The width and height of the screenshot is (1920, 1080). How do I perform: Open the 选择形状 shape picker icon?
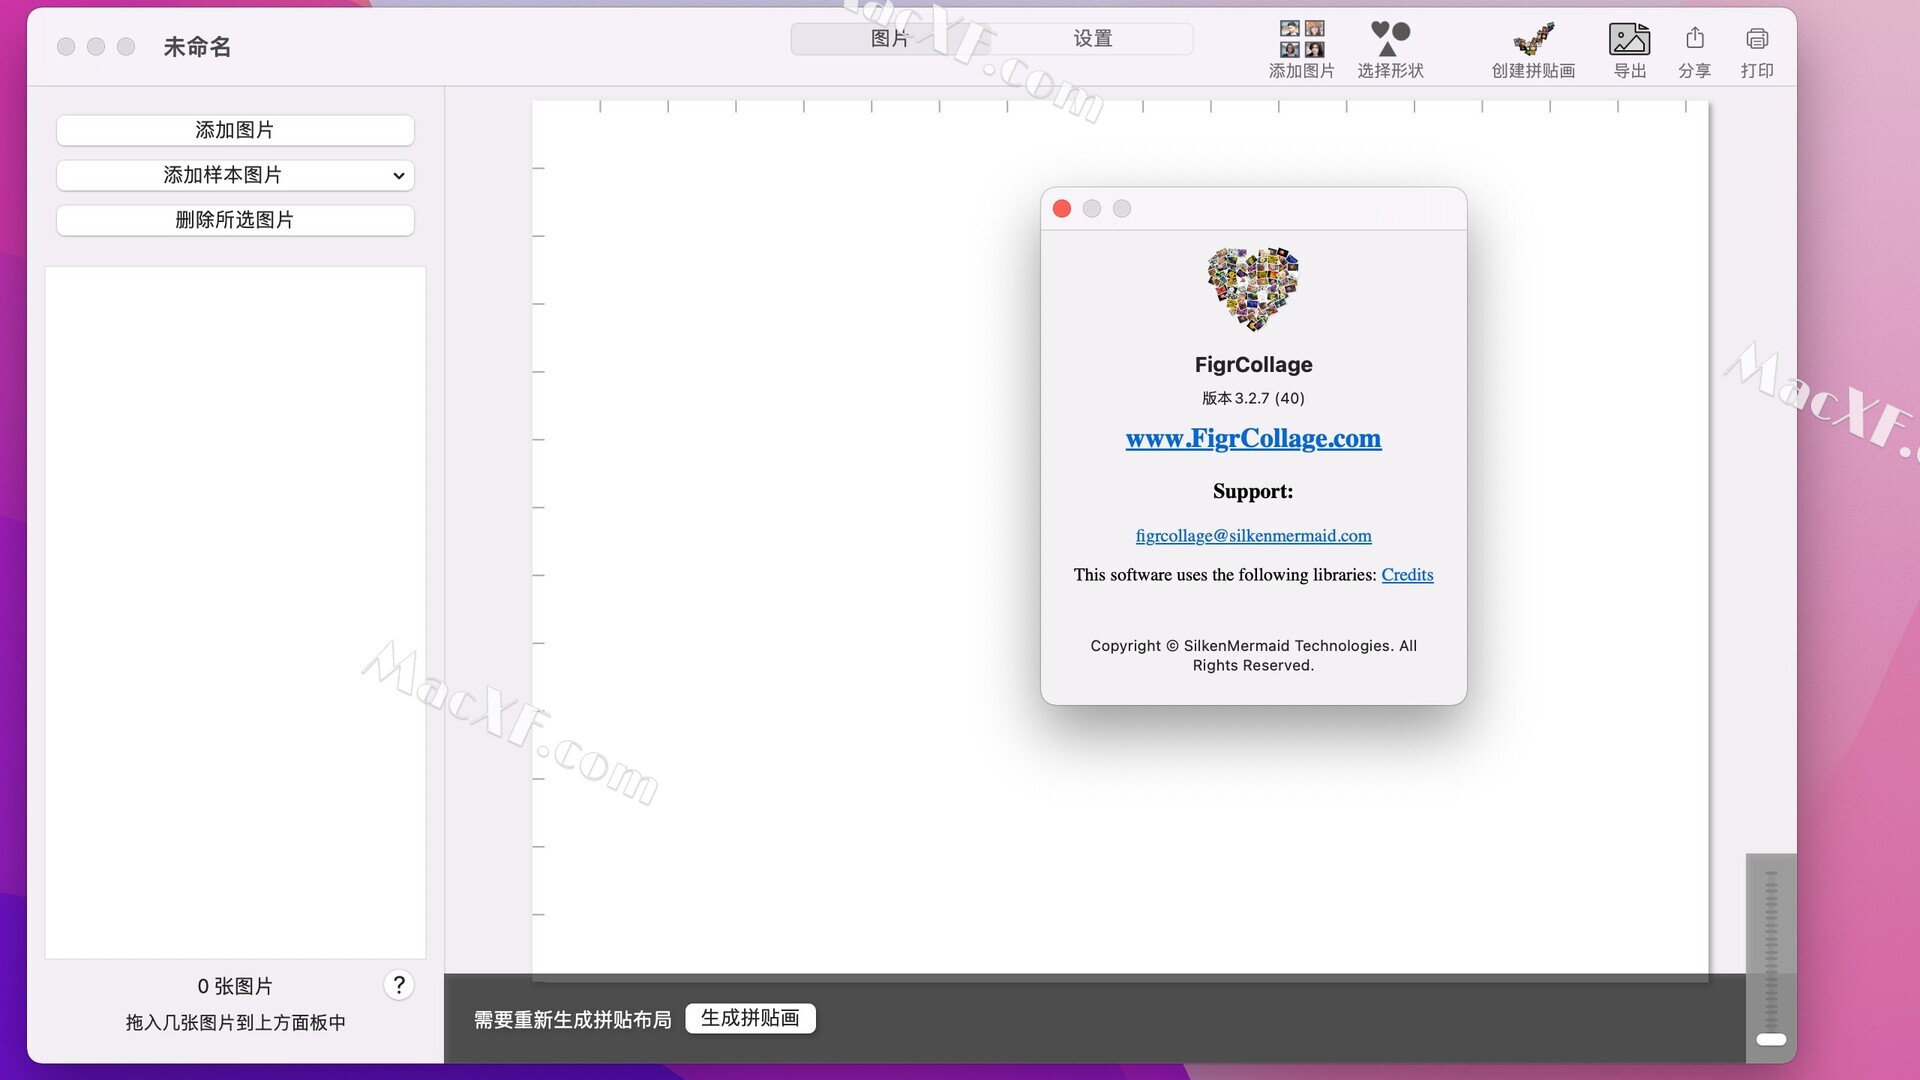[x=1390, y=39]
